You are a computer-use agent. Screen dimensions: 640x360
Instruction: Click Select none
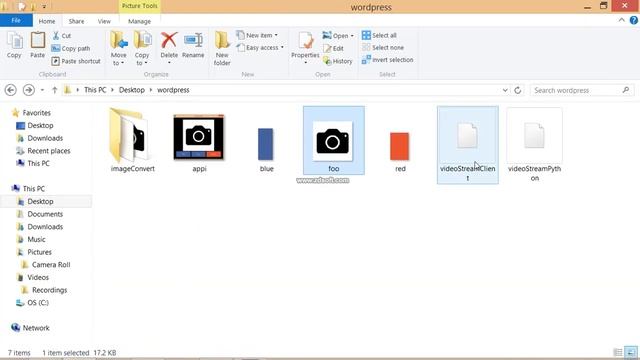[x=383, y=47]
